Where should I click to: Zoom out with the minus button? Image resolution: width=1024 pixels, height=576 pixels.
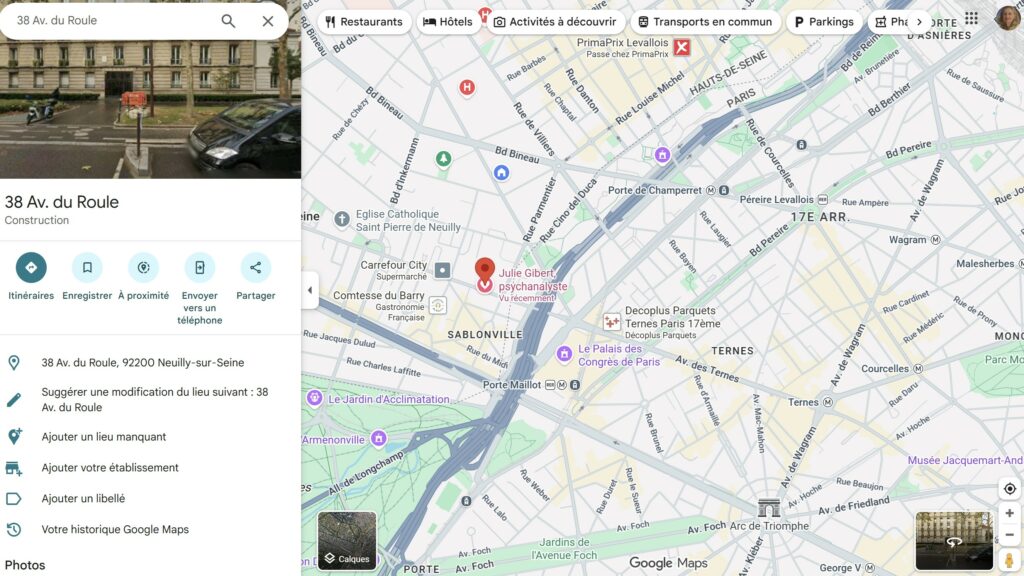(x=1010, y=535)
